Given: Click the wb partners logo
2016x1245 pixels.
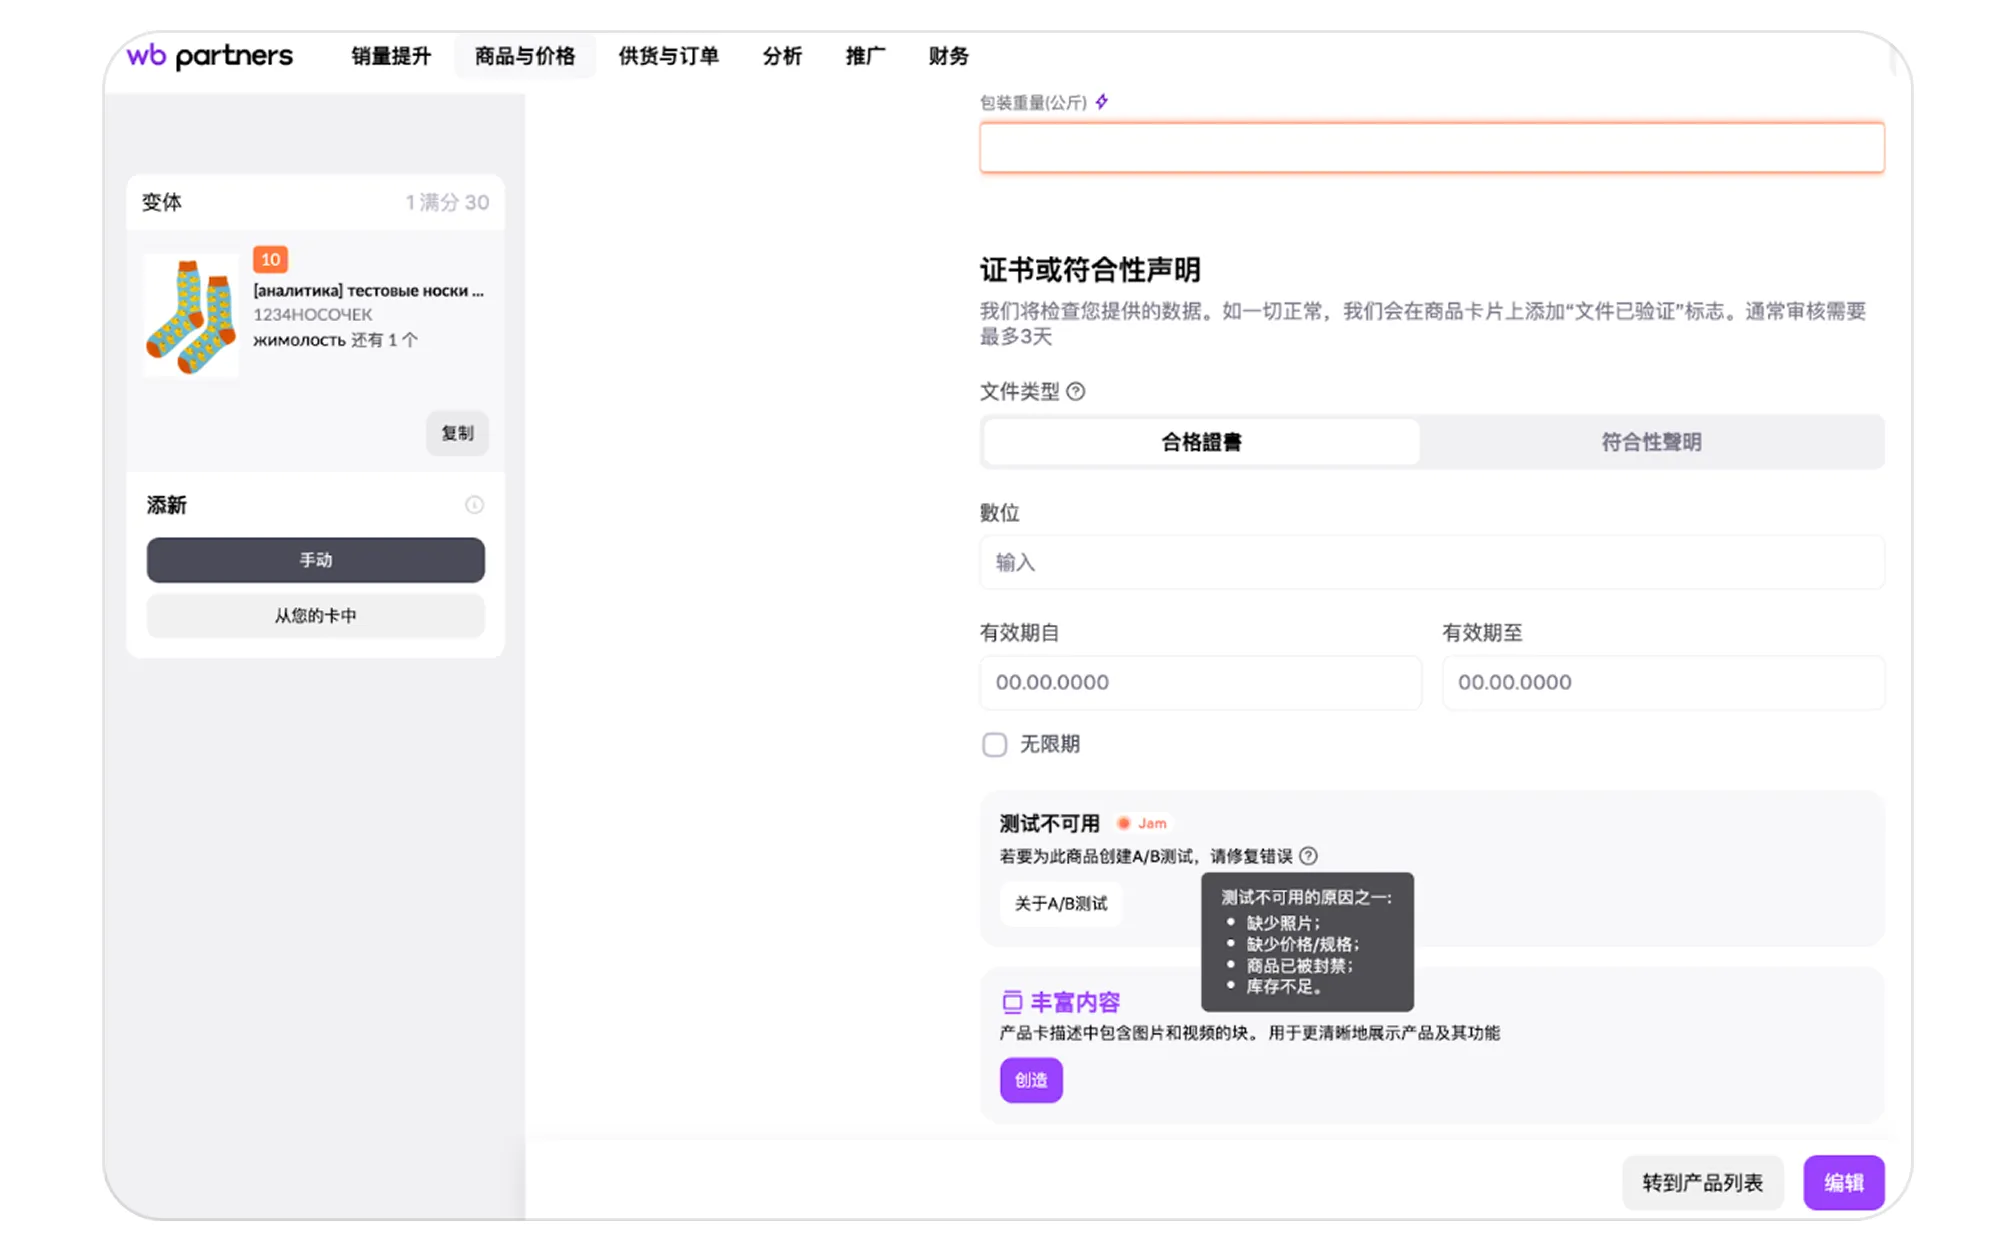Looking at the screenshot, I should 210,55.
